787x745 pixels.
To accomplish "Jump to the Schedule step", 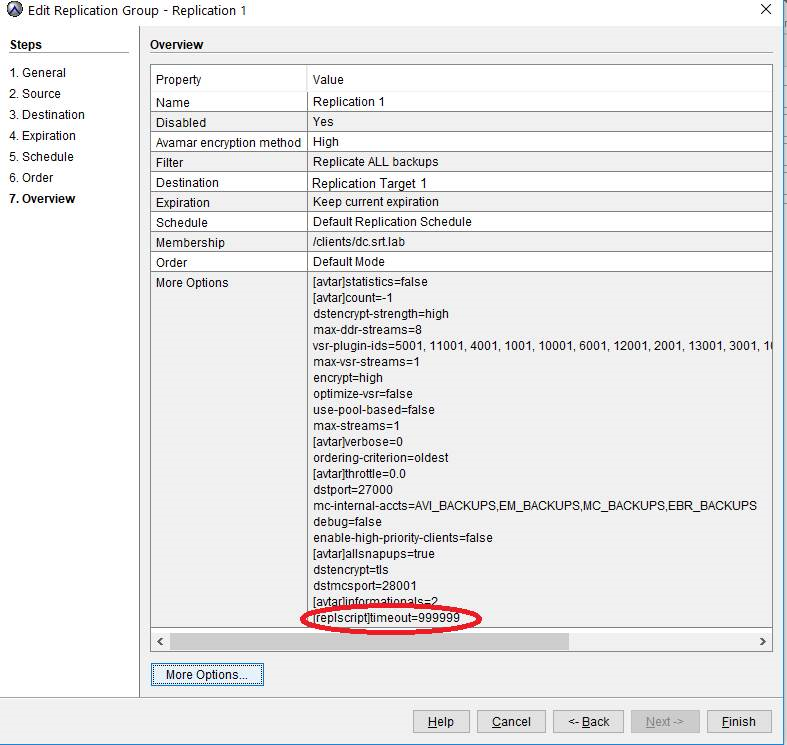I will pyautogui.click(x=41, y=157).
